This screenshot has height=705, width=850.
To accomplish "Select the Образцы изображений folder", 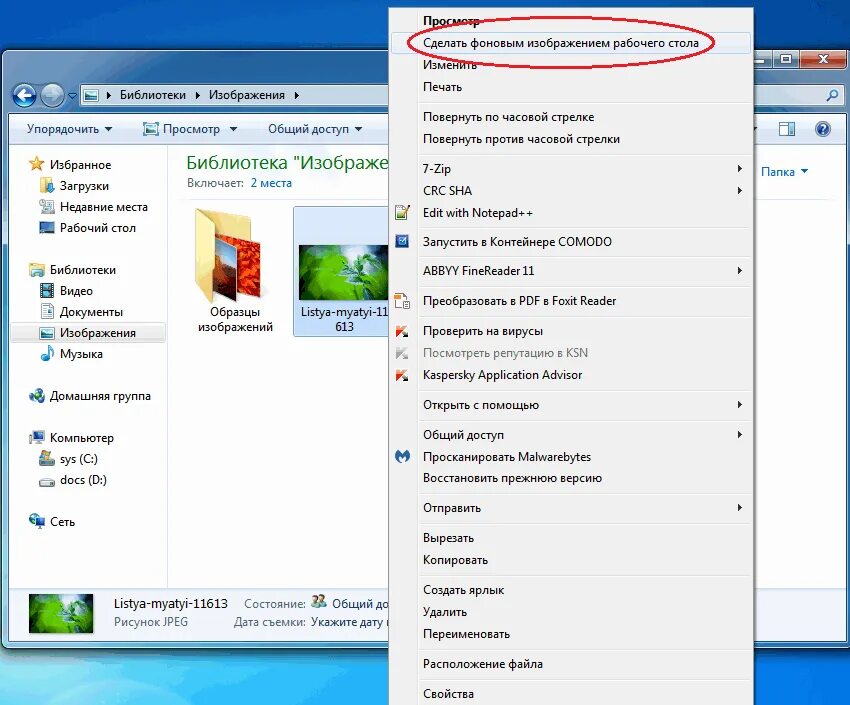I will click(x=235, y=271).
